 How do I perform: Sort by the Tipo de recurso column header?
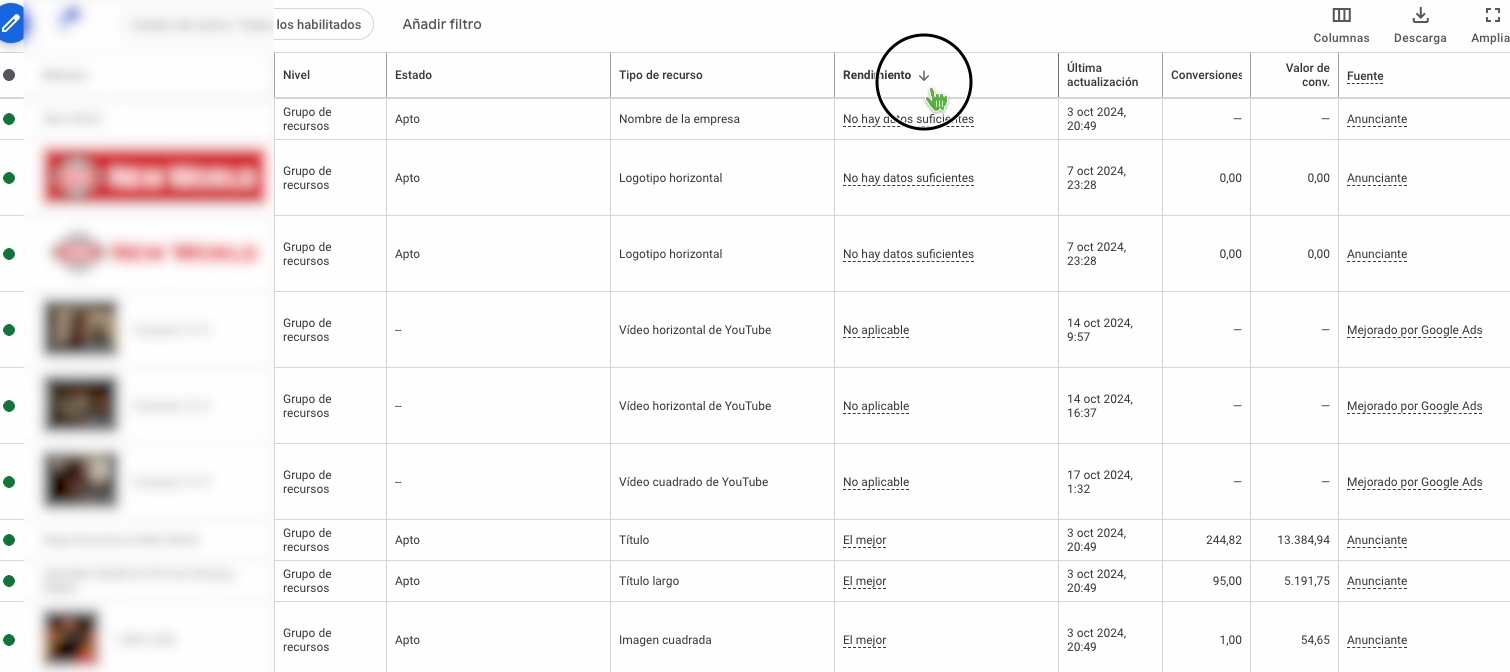point(661,75)
